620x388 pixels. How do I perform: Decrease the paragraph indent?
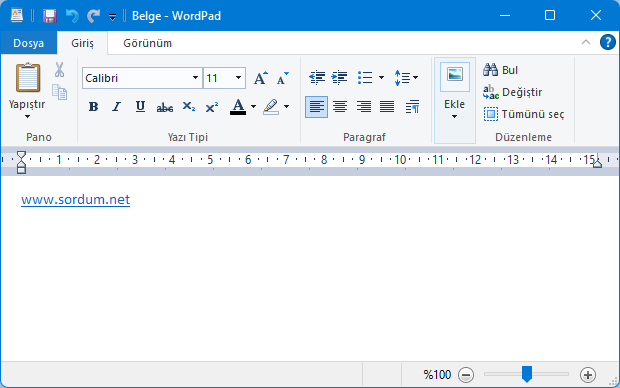tap(317, 78)
